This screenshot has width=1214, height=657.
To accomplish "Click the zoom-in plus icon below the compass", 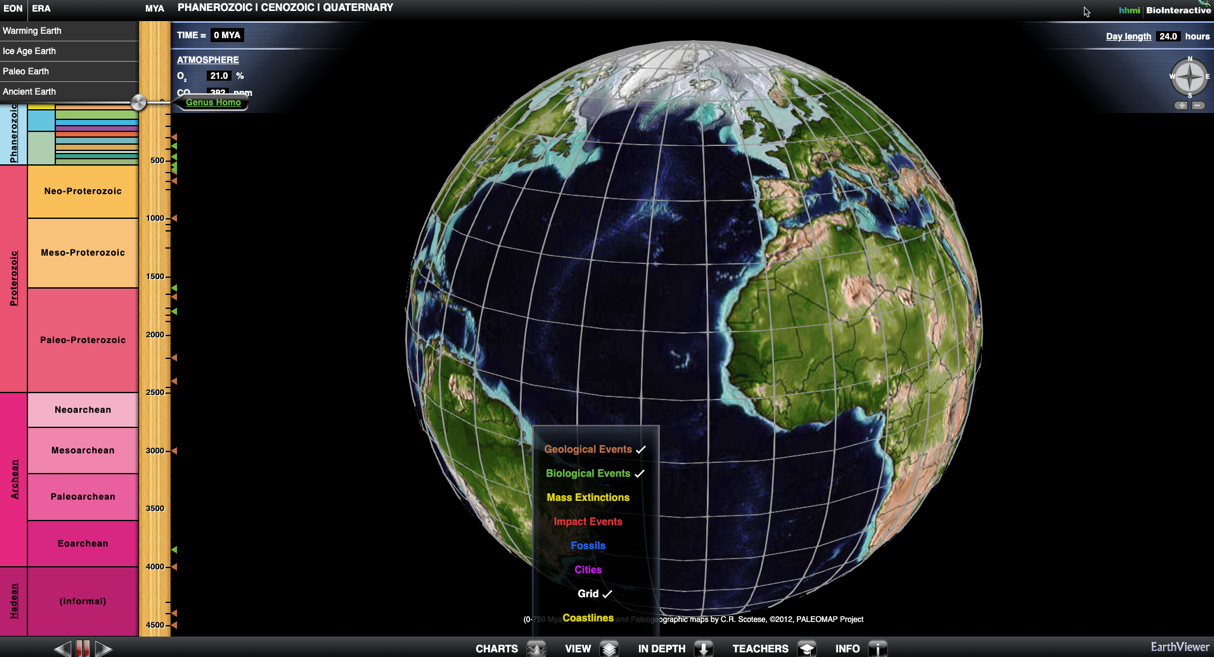I will tap(1181, 105).
